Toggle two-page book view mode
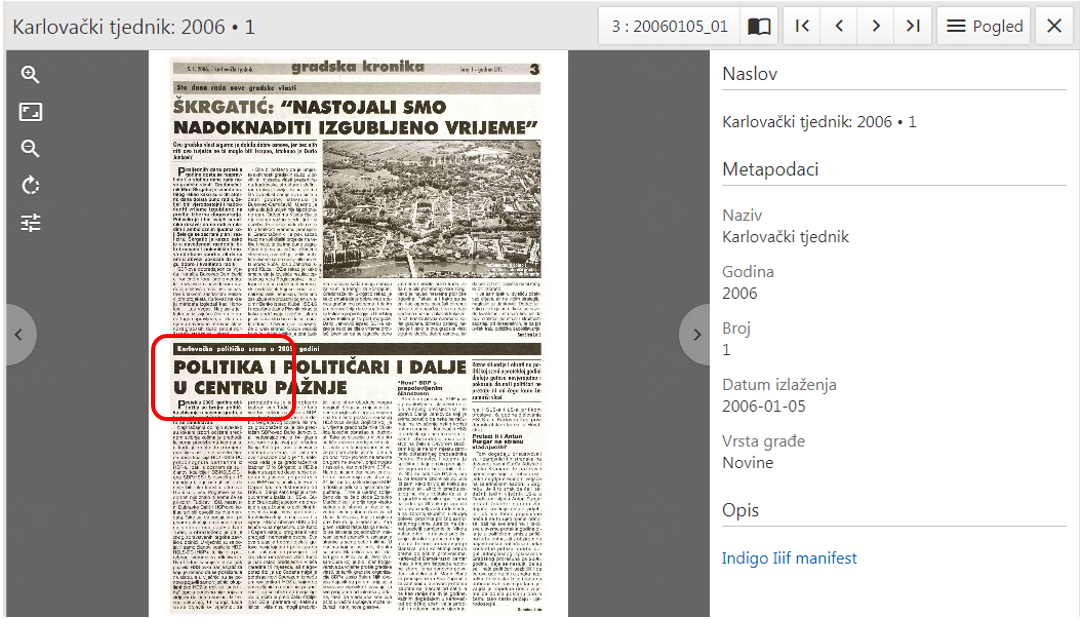 (758, 25)
